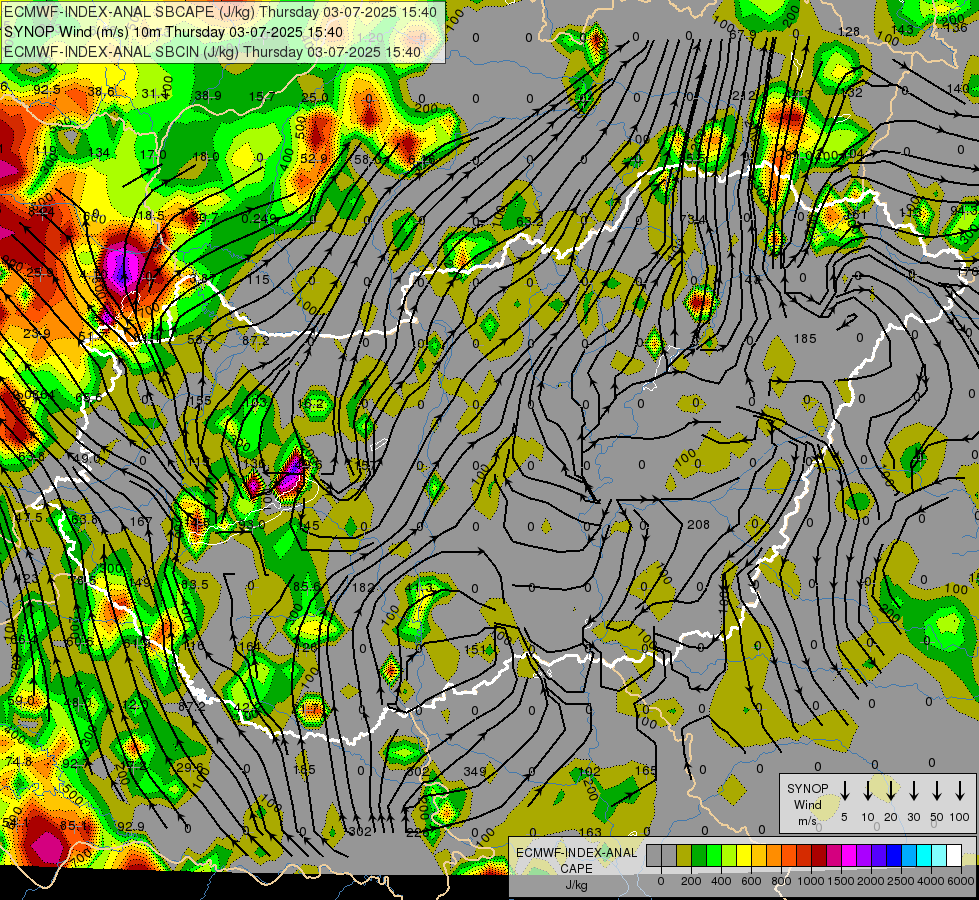Click the 400 tick label on CAPE legend

721,881
